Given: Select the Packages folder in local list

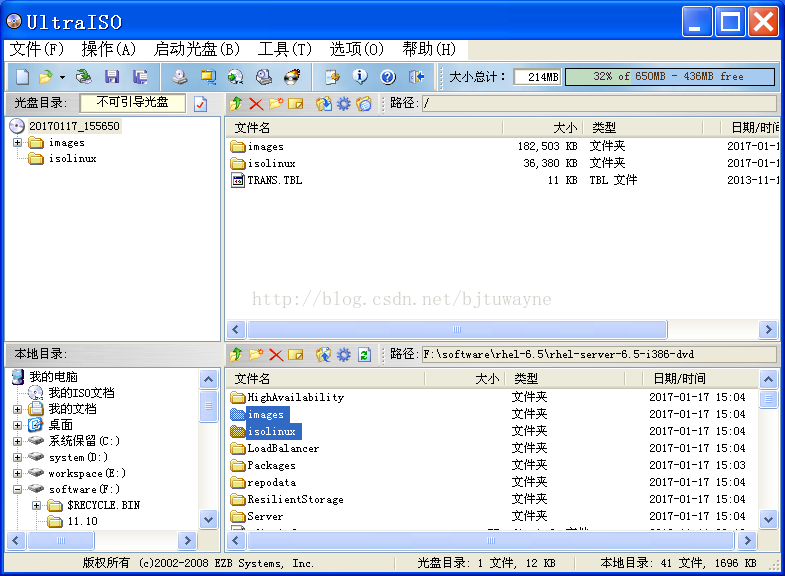Looking at the screenshot, I should [x=271, y=465].
